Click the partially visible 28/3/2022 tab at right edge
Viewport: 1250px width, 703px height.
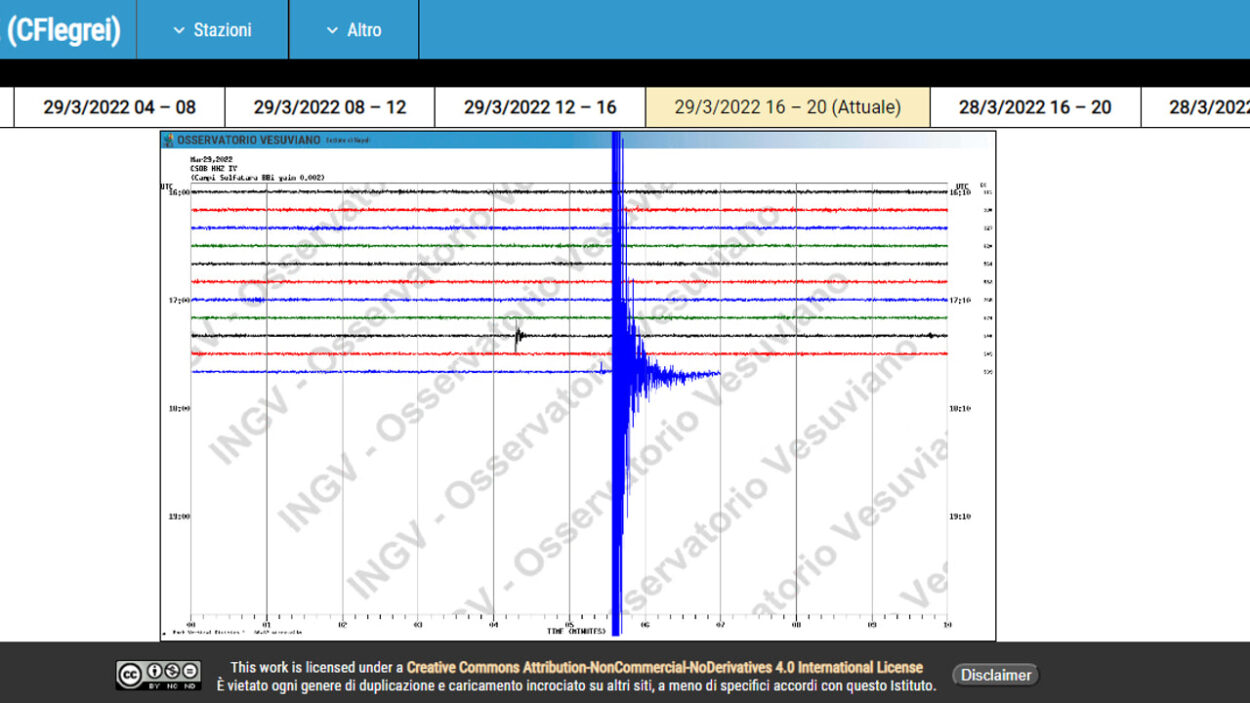[1196, 107]
